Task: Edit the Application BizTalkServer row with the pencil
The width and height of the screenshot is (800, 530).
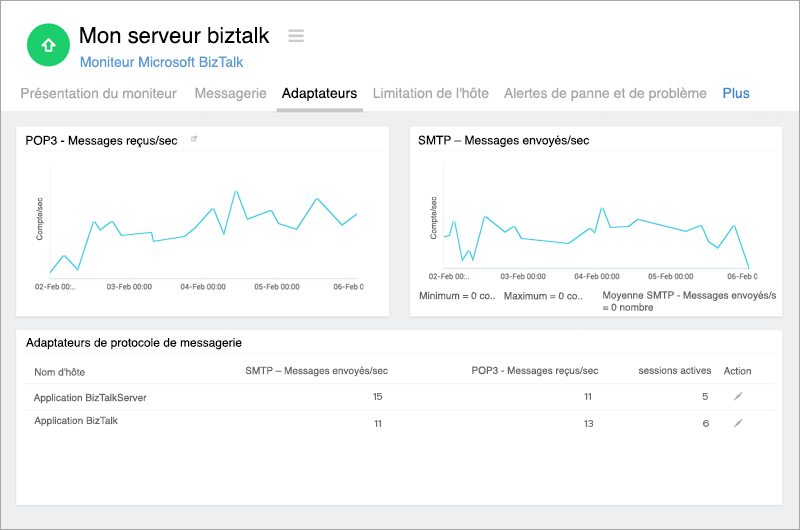Action: click(x=738, y=397)
